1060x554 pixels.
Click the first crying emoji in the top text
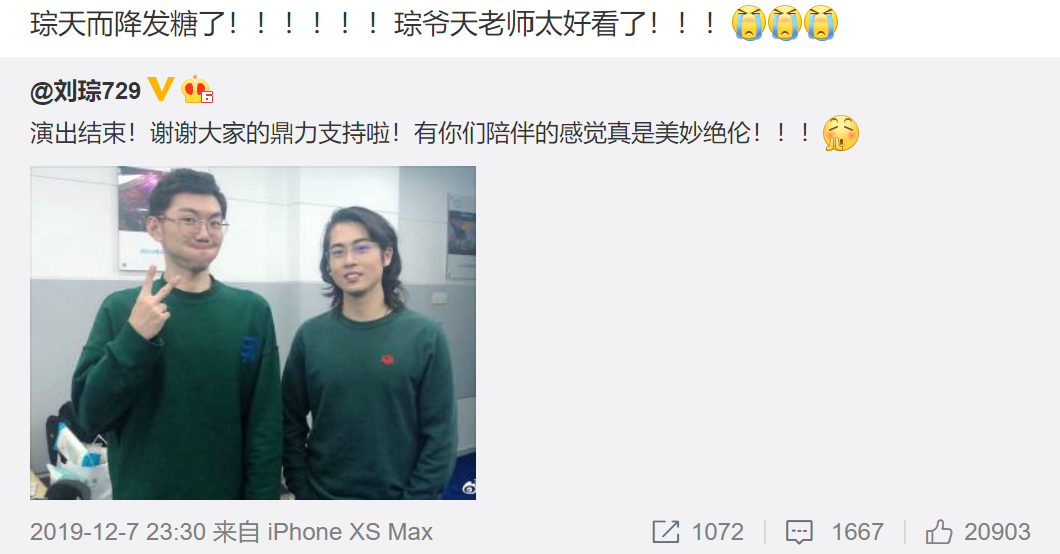pos(748,24)
